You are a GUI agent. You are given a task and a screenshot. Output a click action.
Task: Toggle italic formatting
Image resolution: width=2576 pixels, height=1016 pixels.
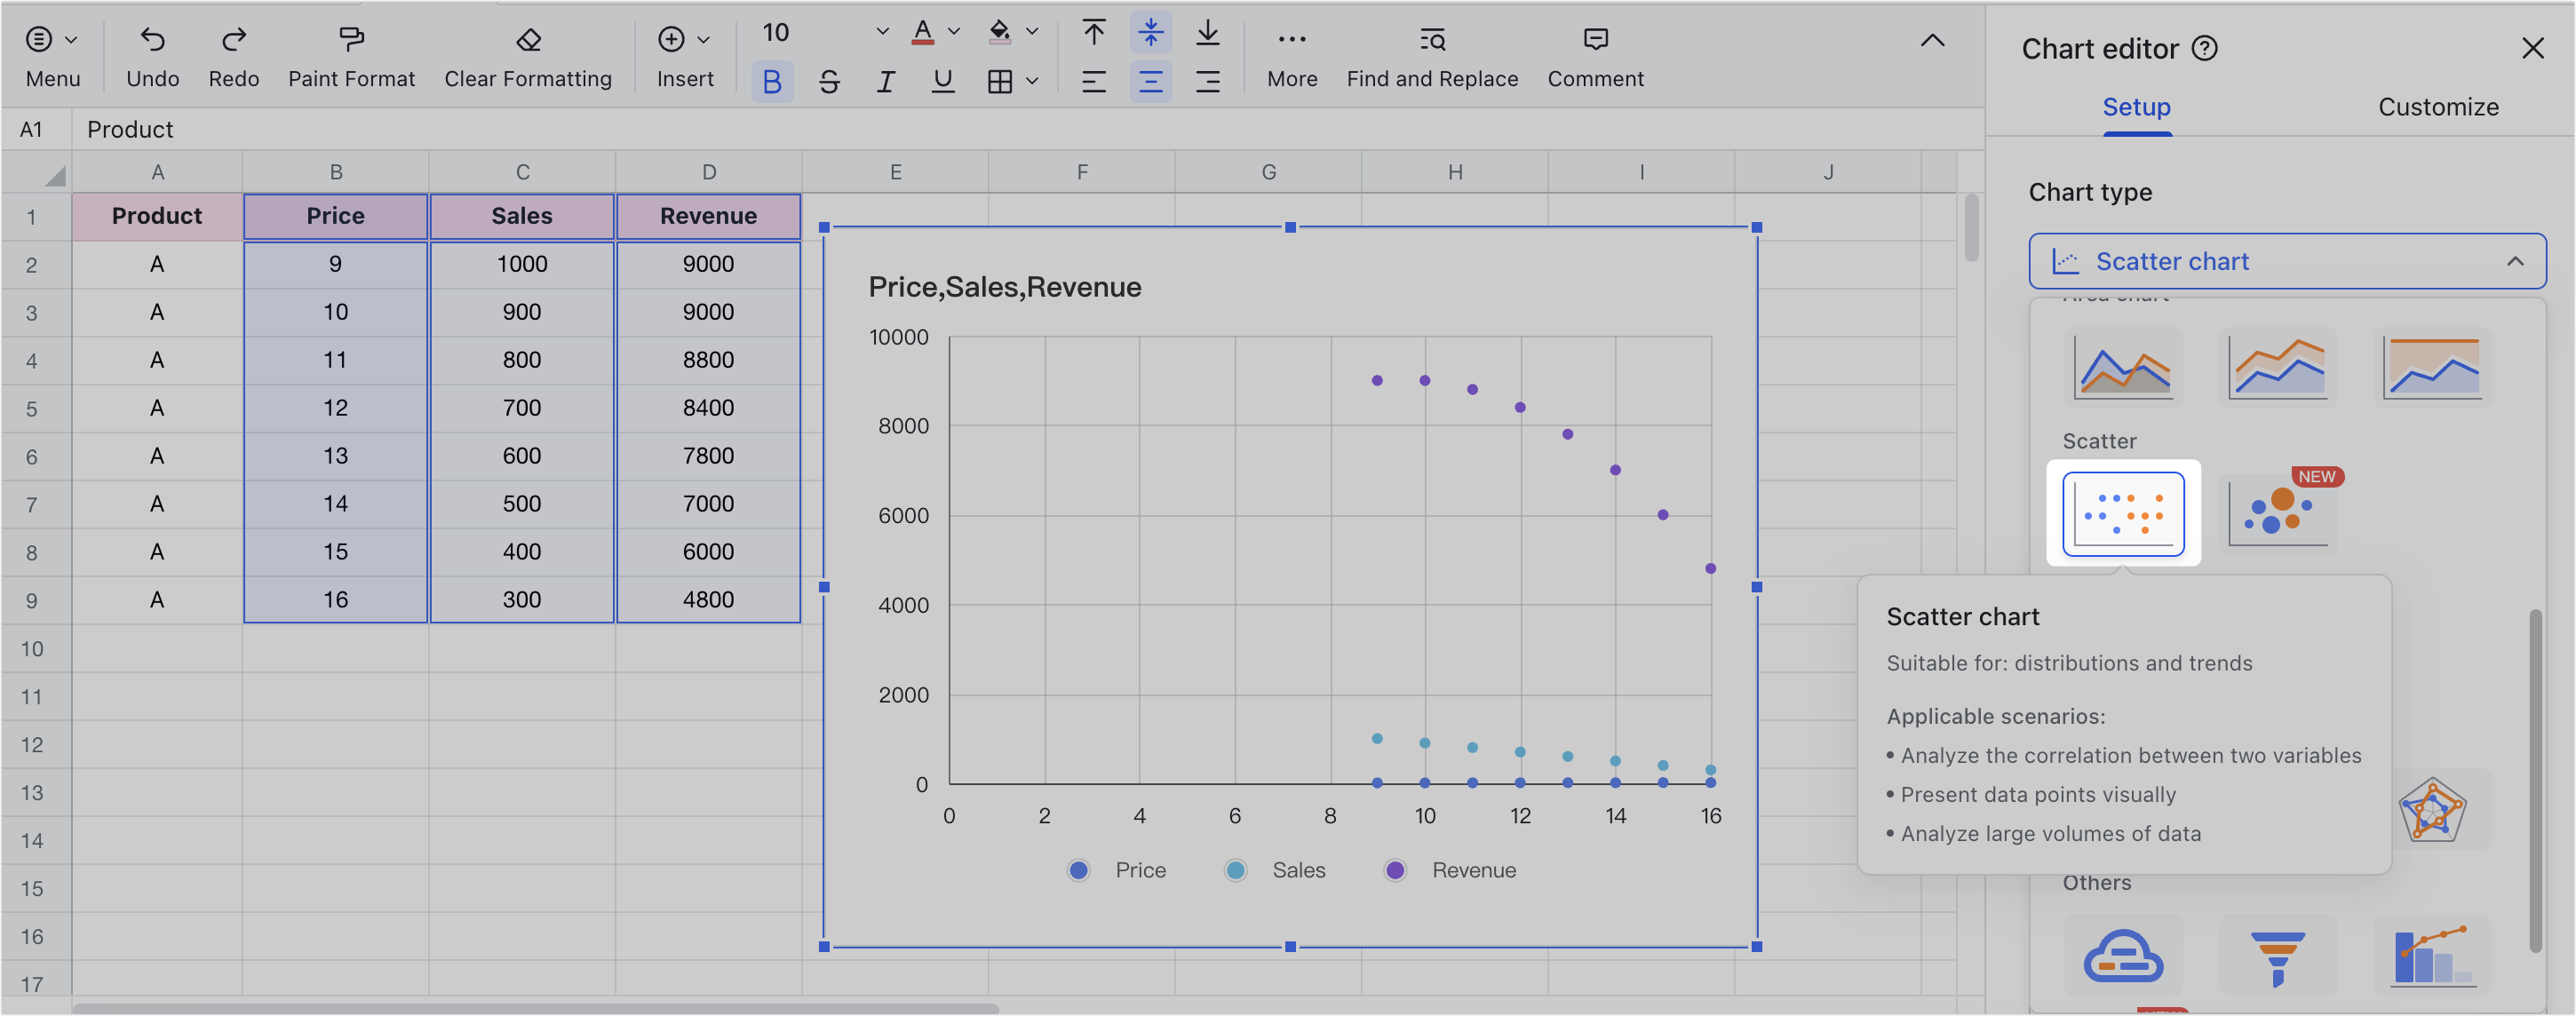885,81
